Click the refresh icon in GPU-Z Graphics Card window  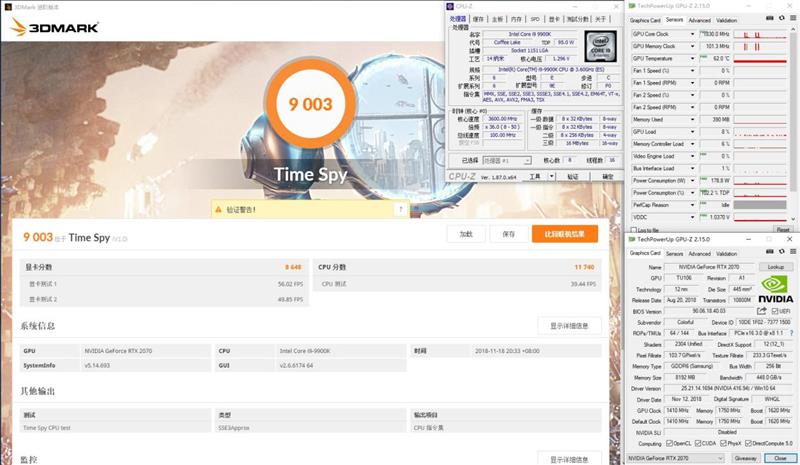pos(782,251)
